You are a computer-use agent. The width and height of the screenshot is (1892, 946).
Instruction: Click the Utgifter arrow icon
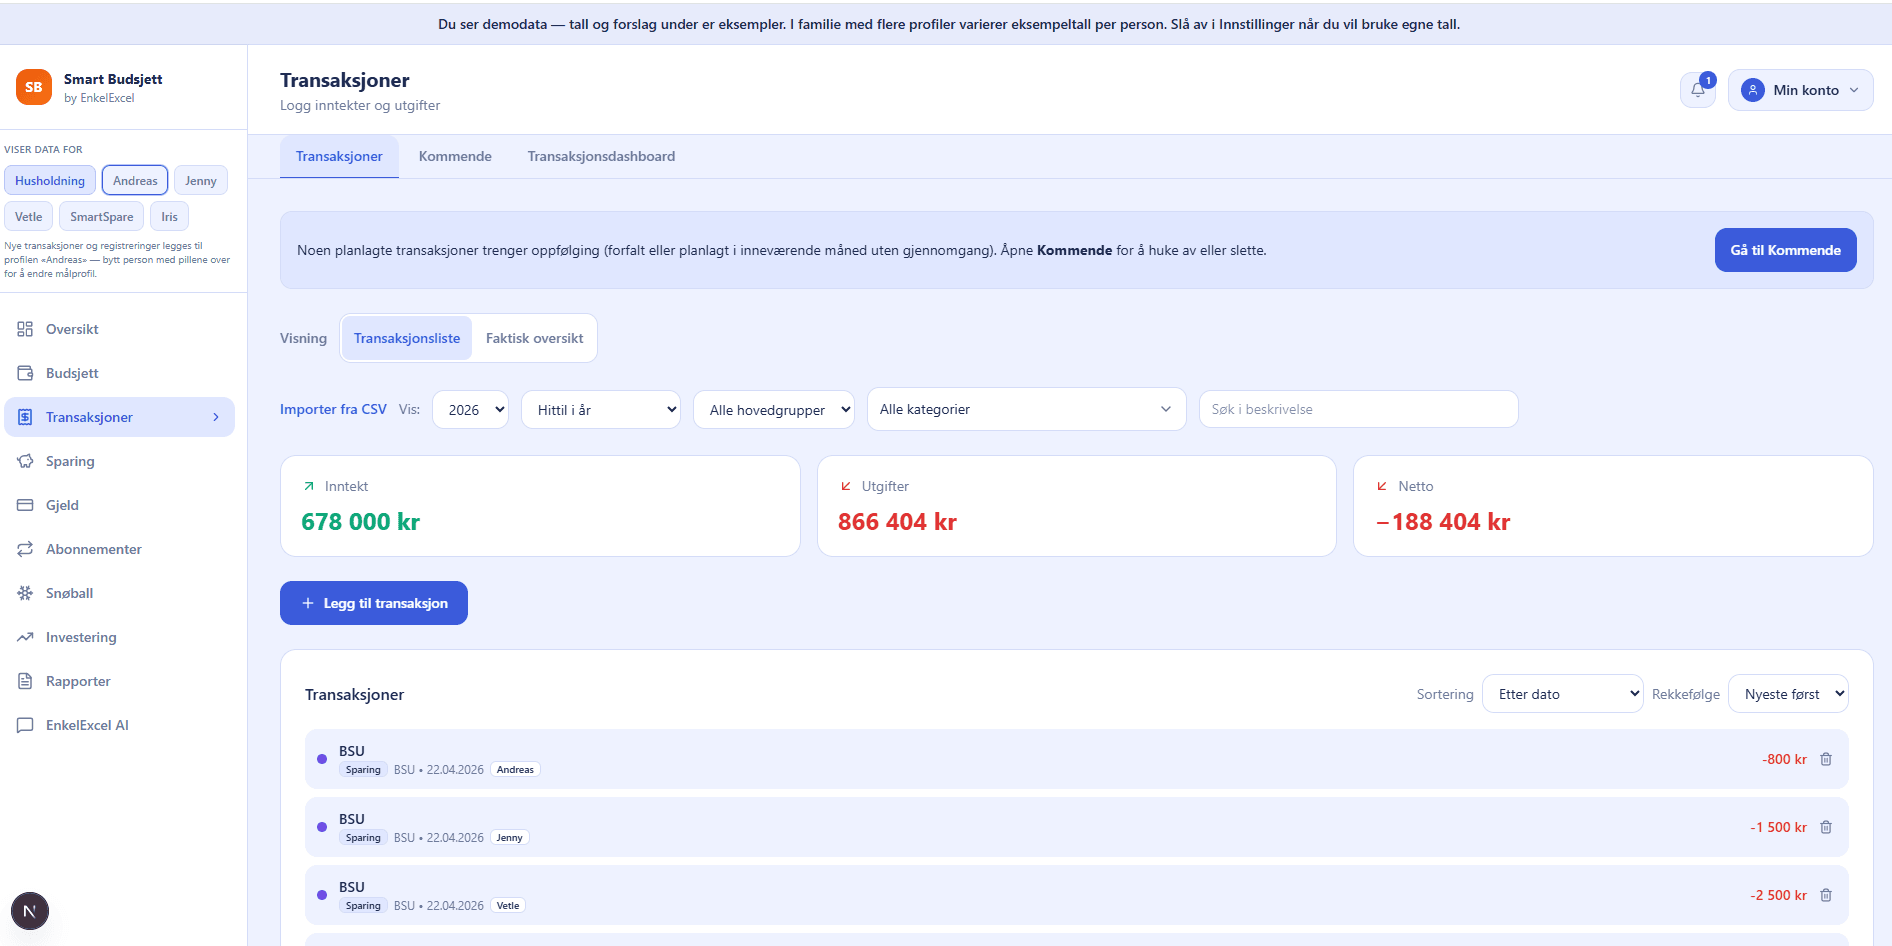[846, 486]
